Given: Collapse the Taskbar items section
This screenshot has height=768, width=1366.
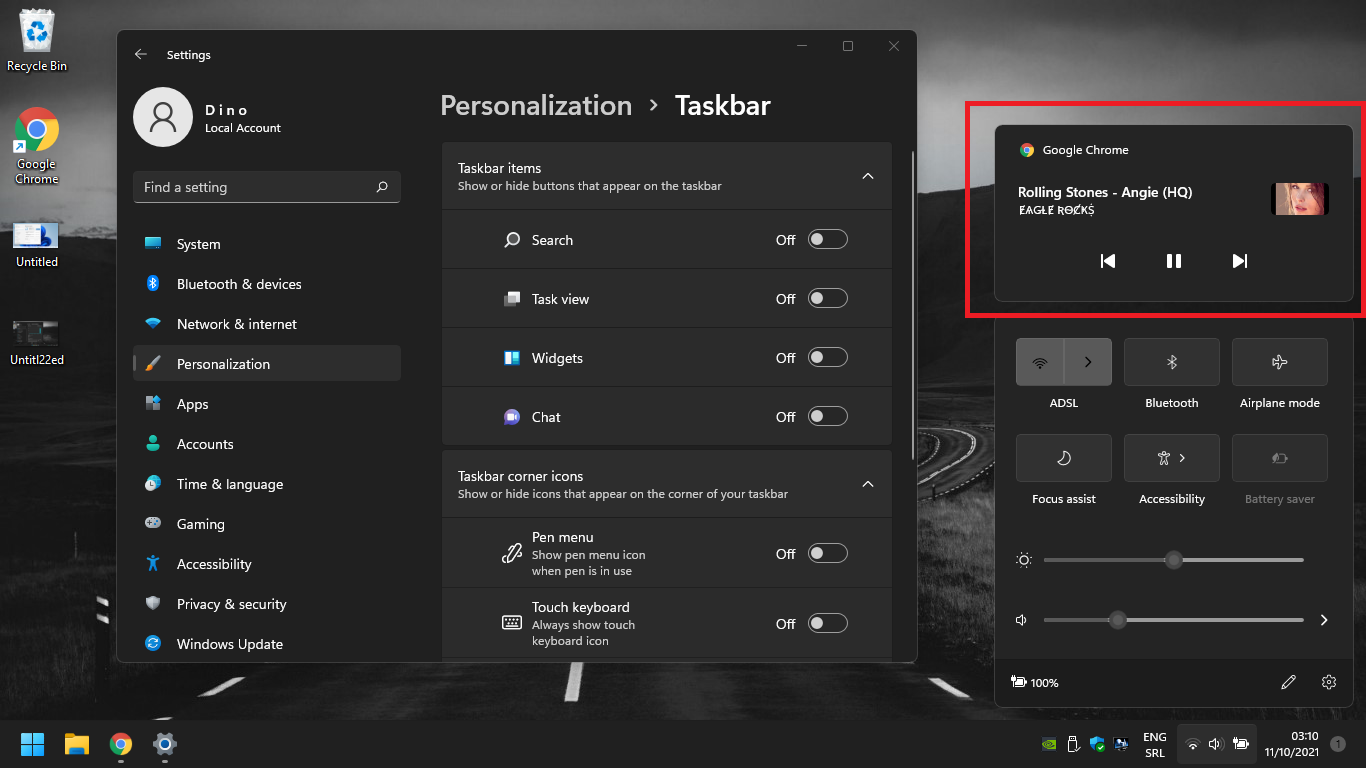Looking at the screenshot, I should pos(868,176).
